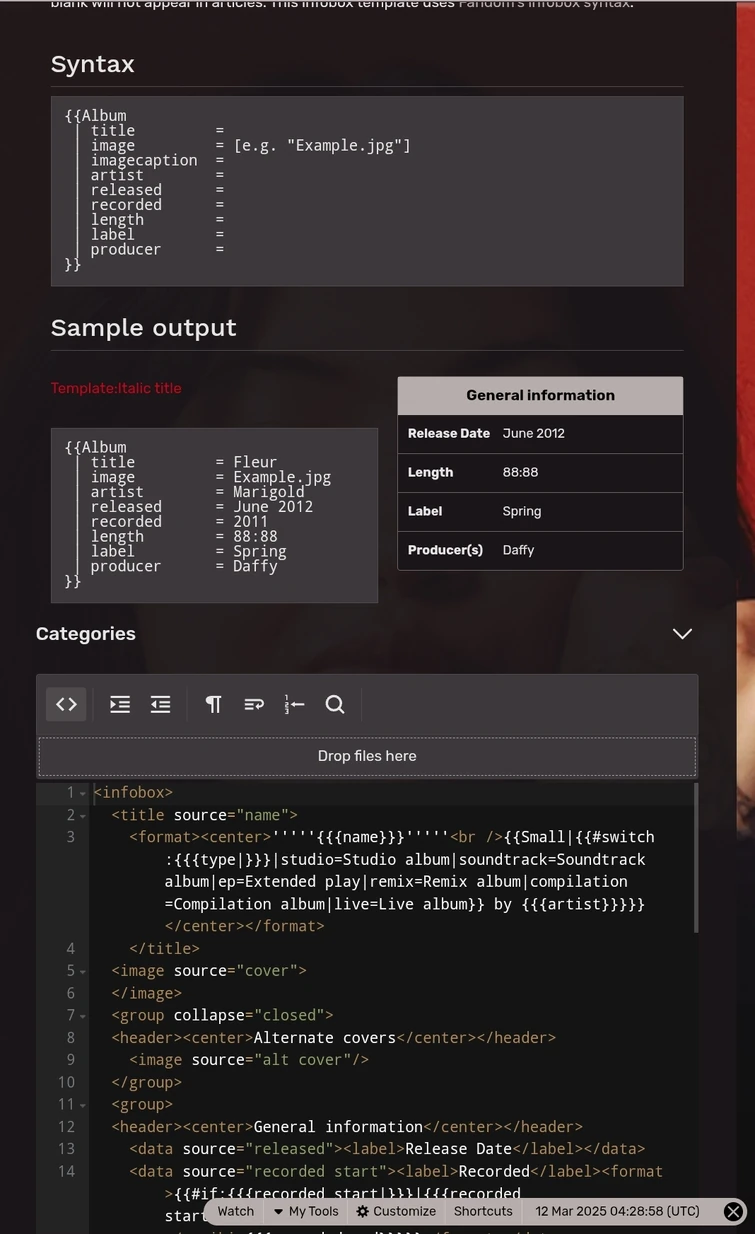This screenshot has width=755, height=1234.
Task: Click the [e.g. "Example.jpg"] syntax text
Action: 322,146
